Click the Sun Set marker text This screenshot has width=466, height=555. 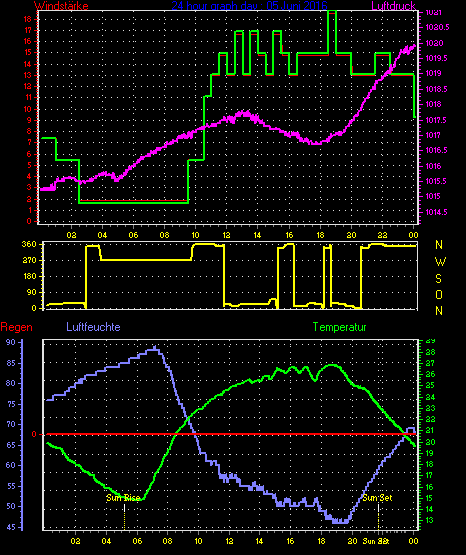coord(377,498)
